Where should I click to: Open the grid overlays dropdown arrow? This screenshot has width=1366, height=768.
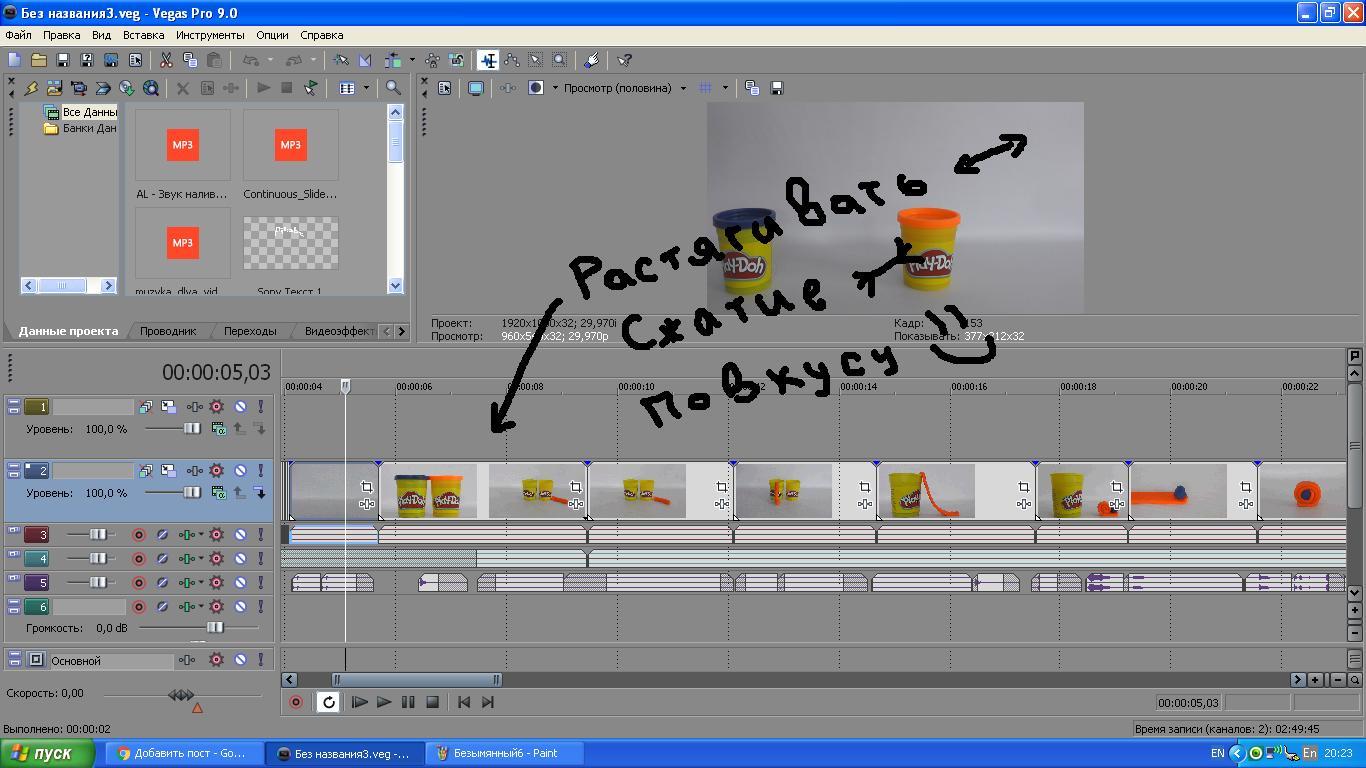click(x=725, y=88)
